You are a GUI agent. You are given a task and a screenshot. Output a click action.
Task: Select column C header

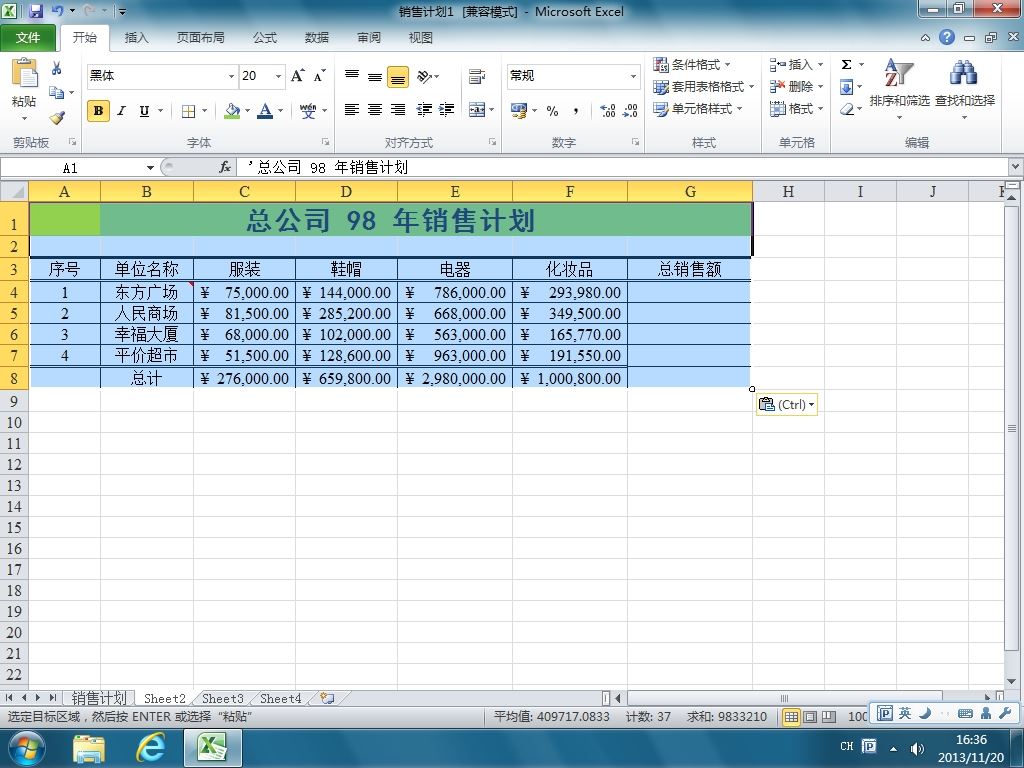[x=244, y=191]
